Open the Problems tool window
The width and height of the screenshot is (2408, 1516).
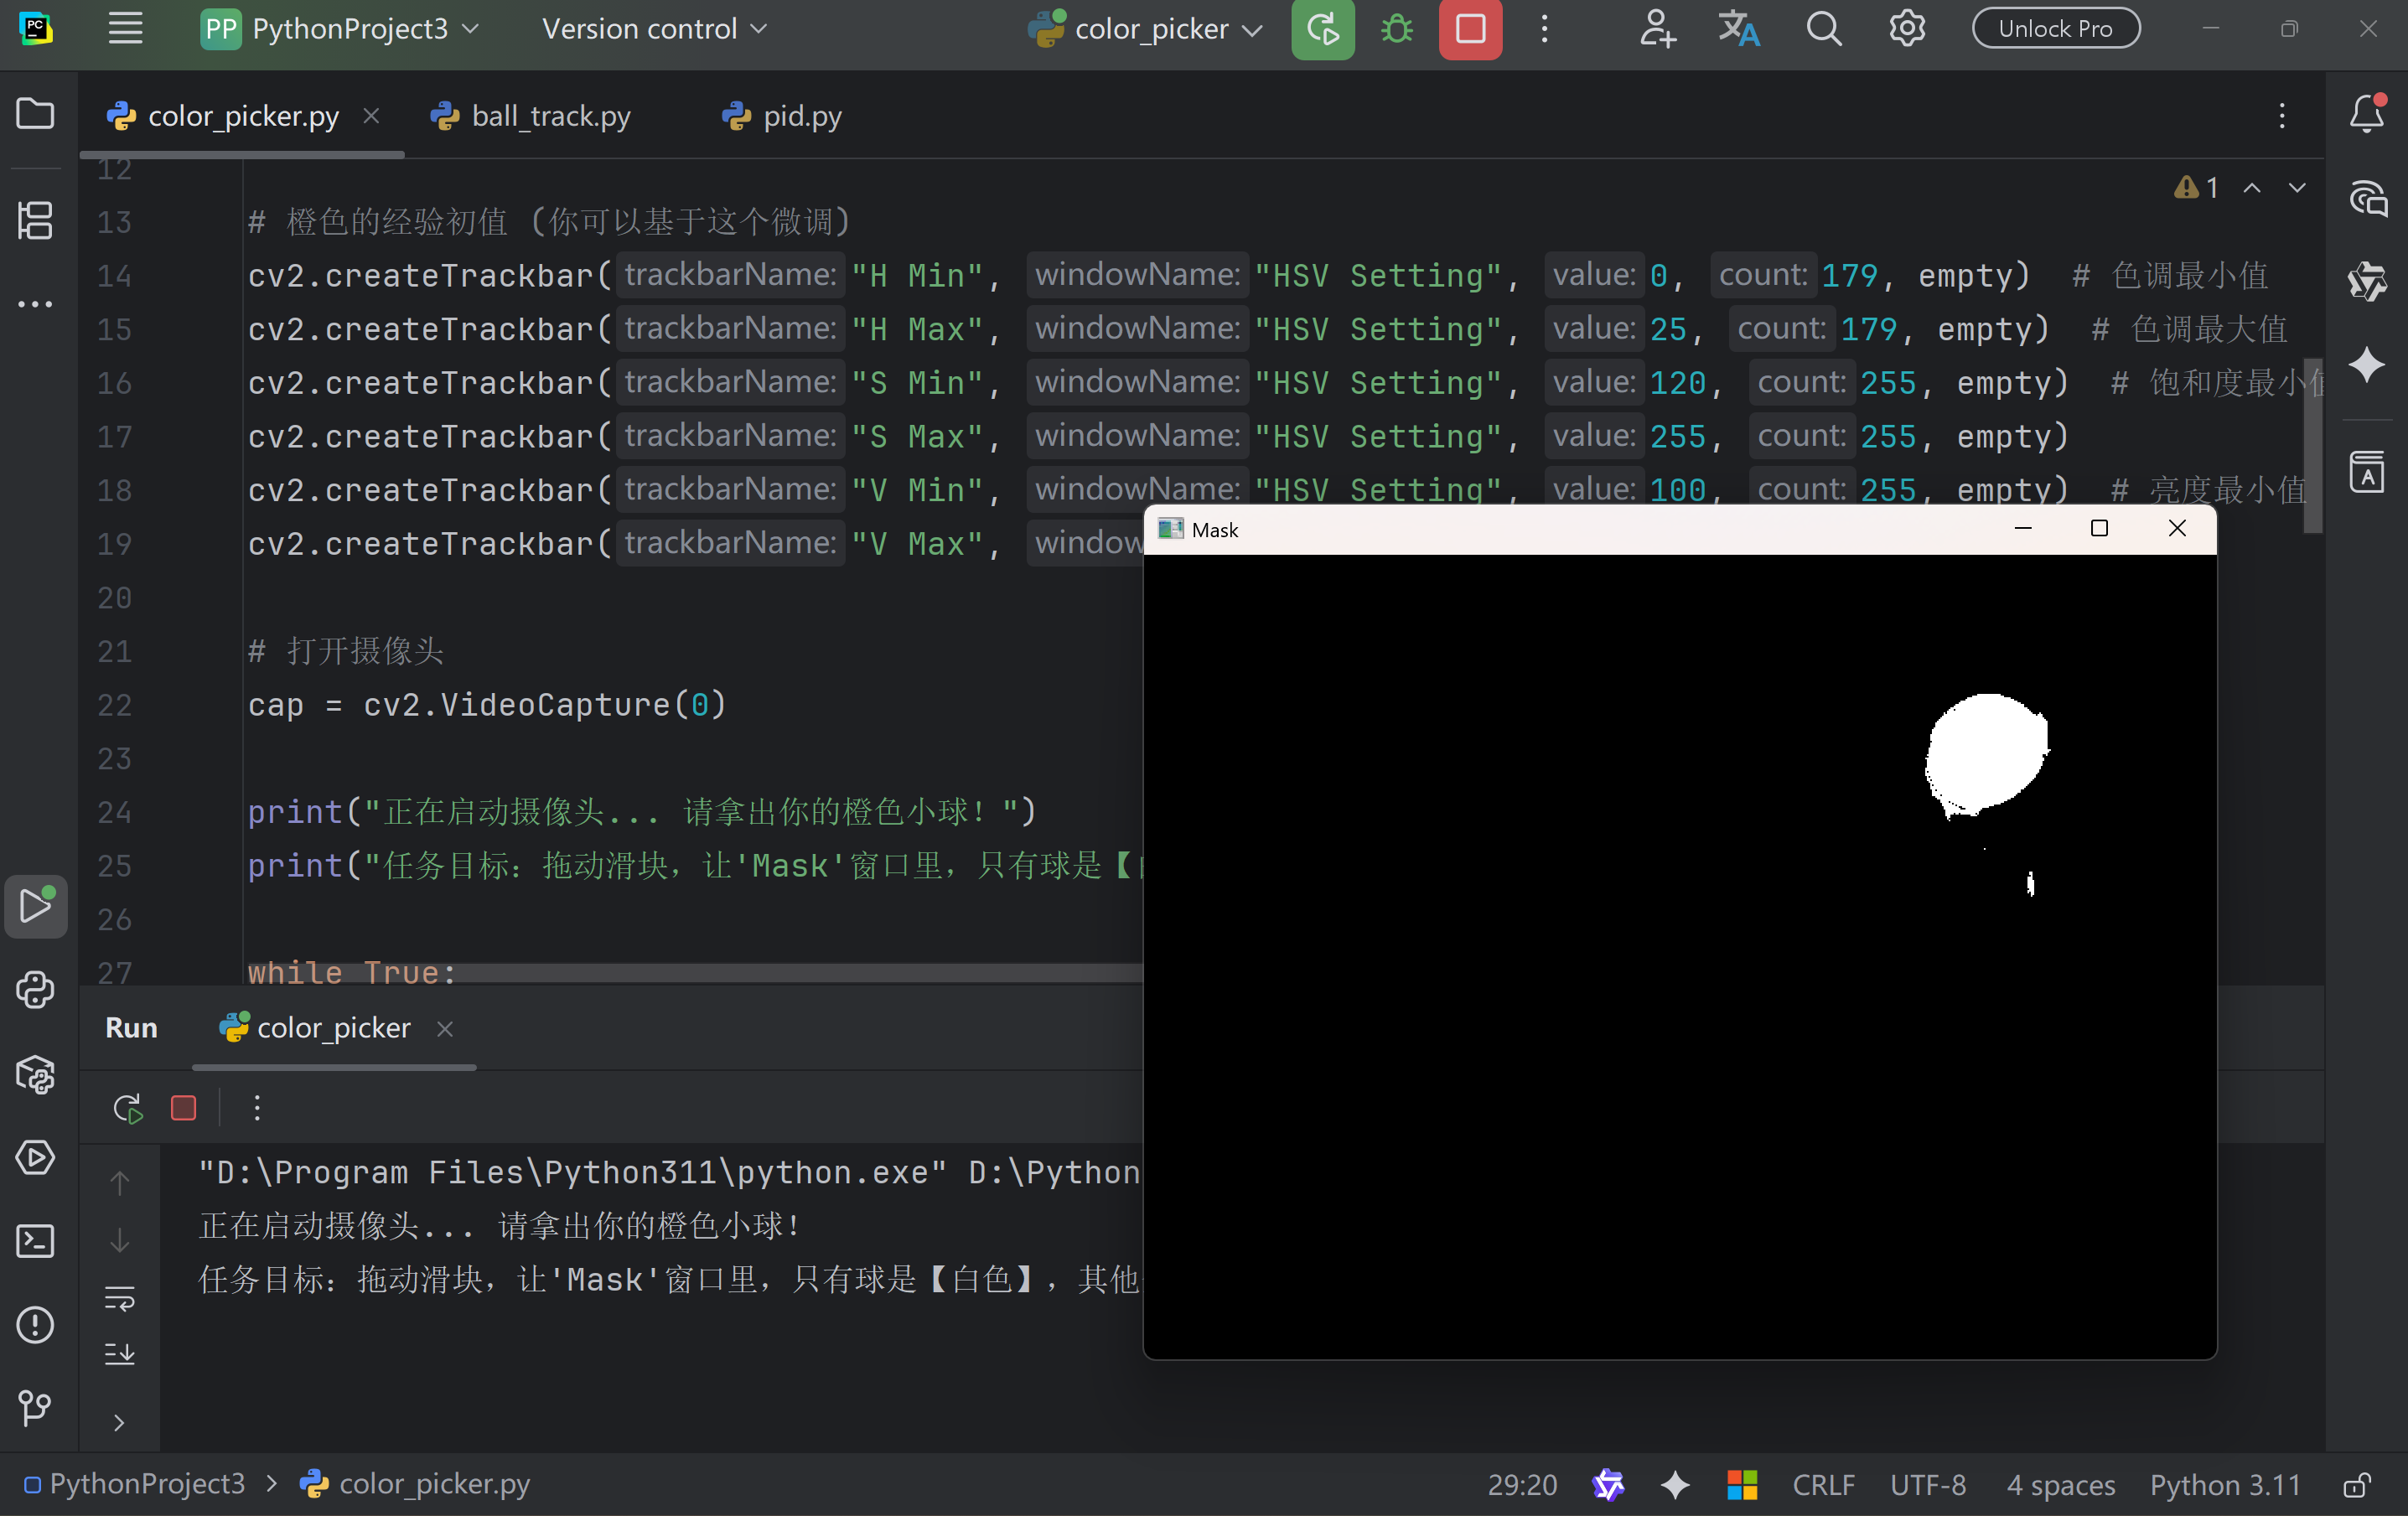[35, 1325]
